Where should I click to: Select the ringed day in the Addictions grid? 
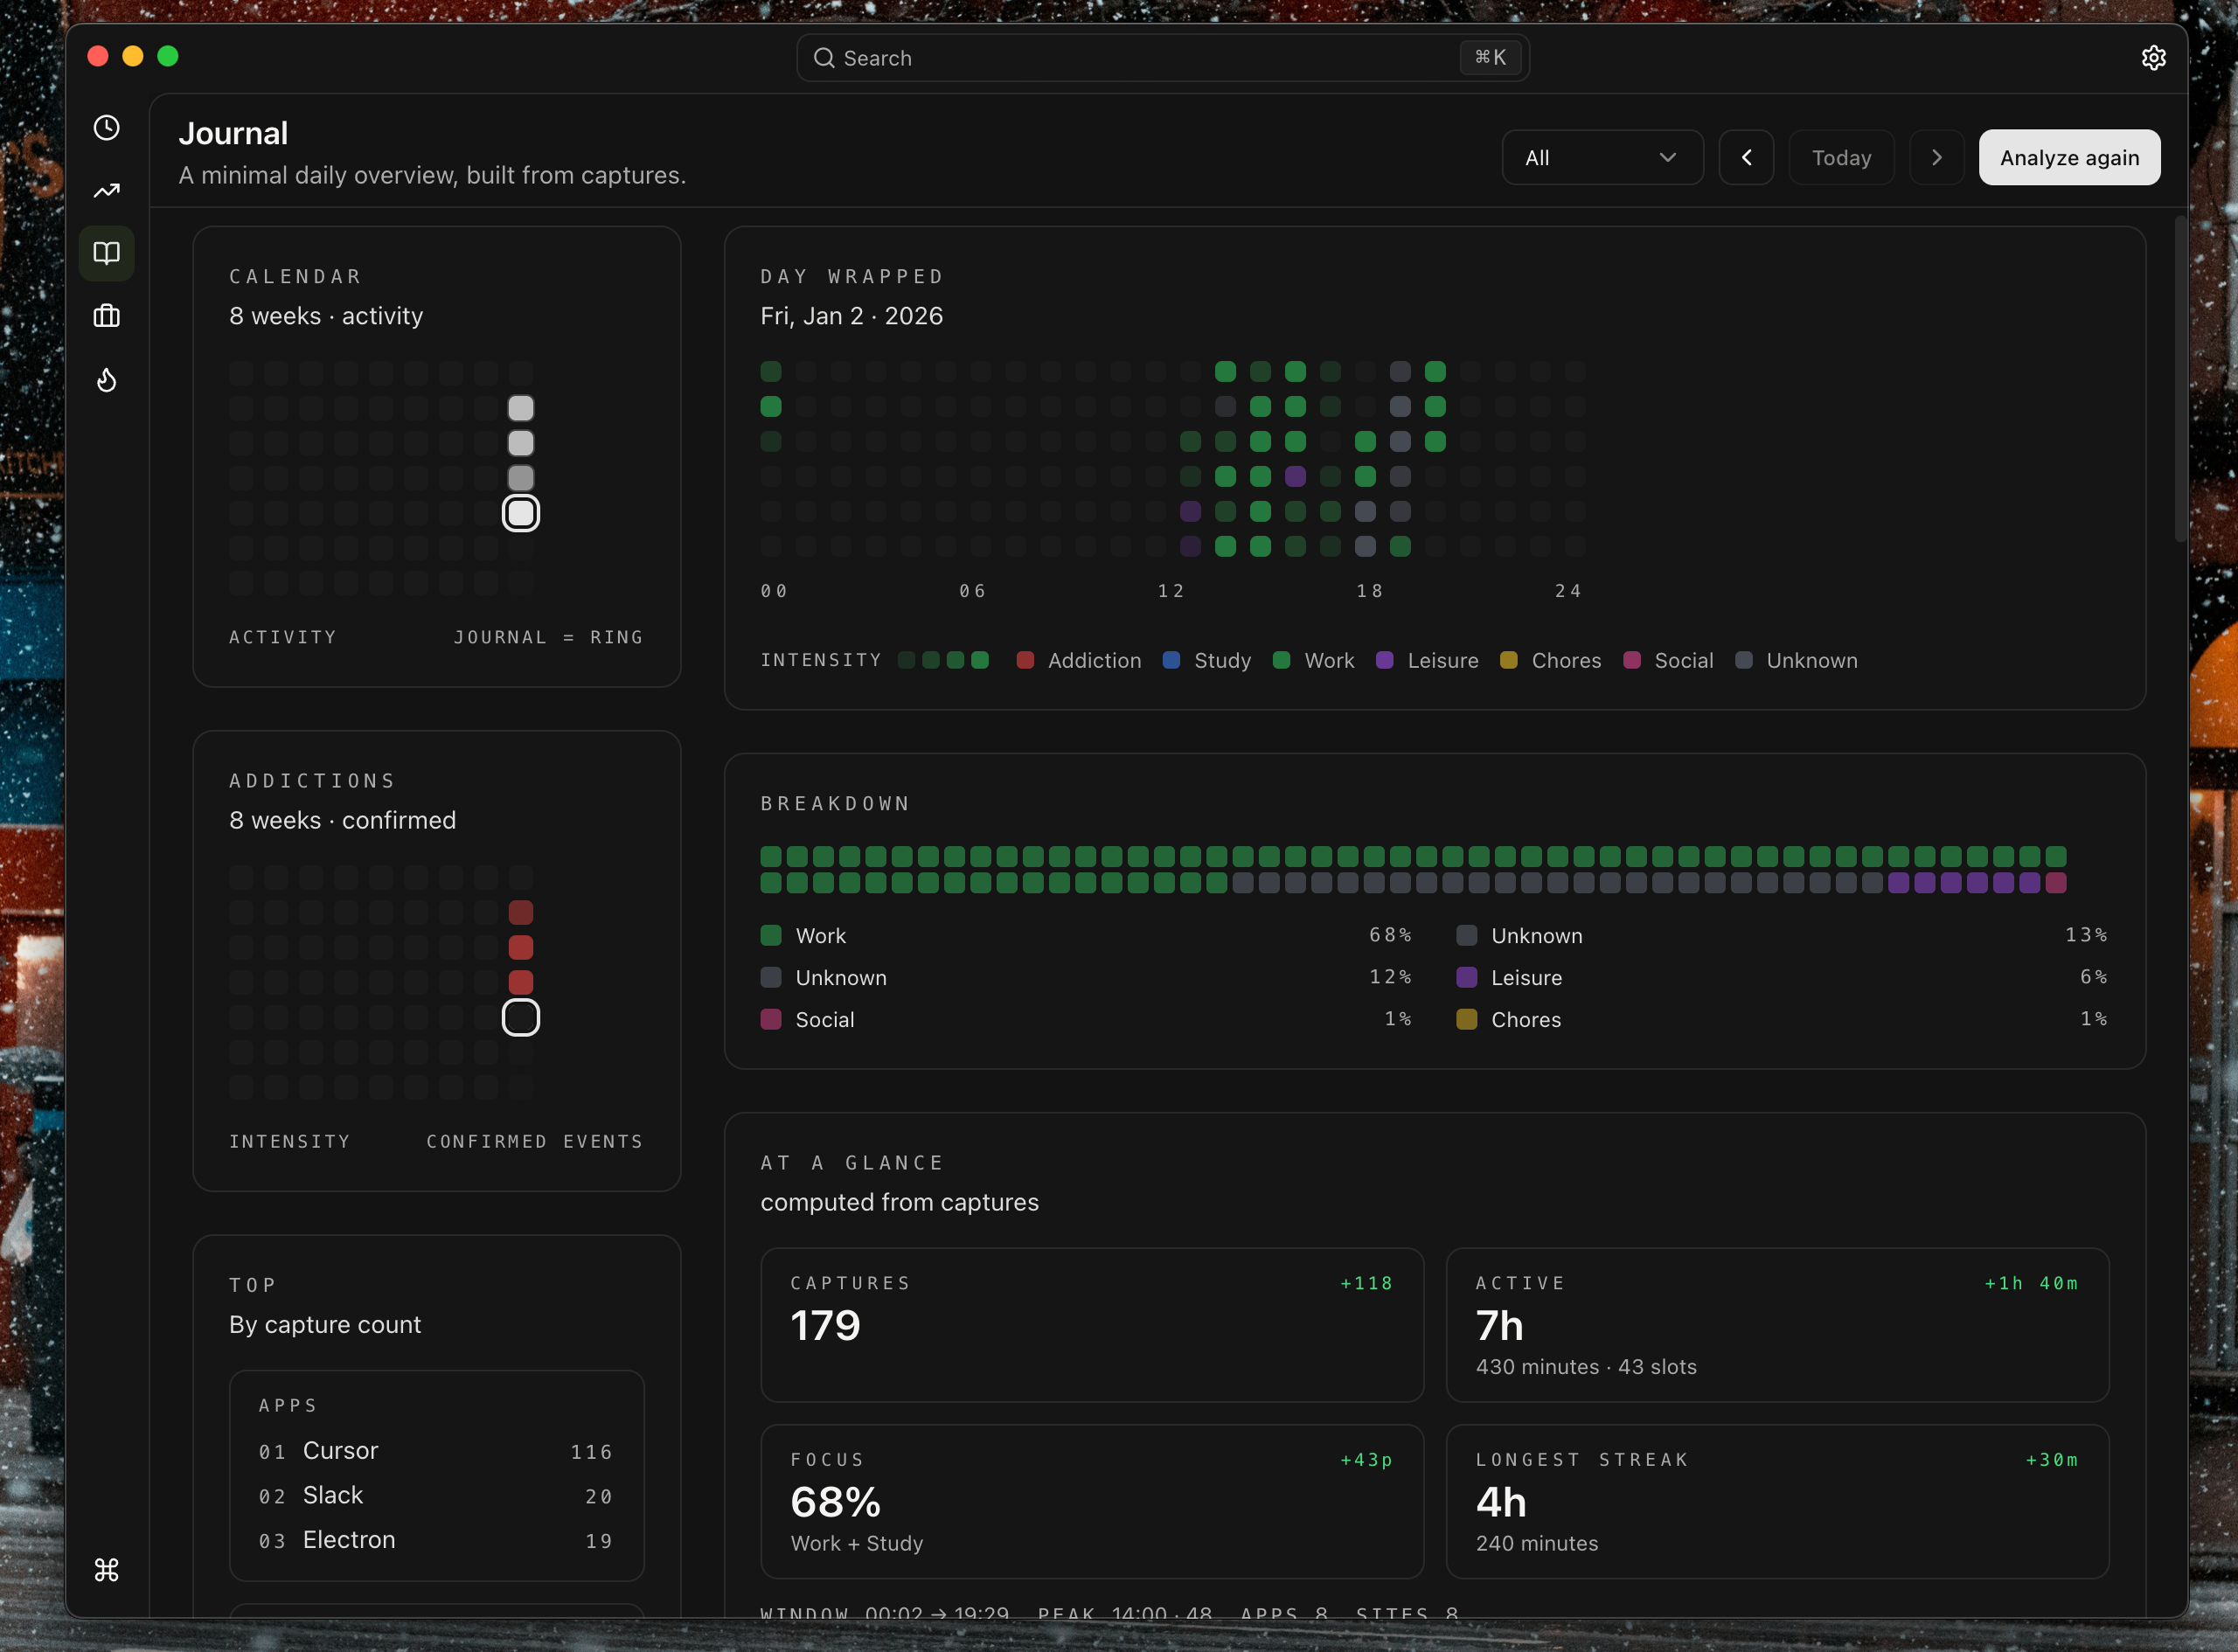[520, 1017]
